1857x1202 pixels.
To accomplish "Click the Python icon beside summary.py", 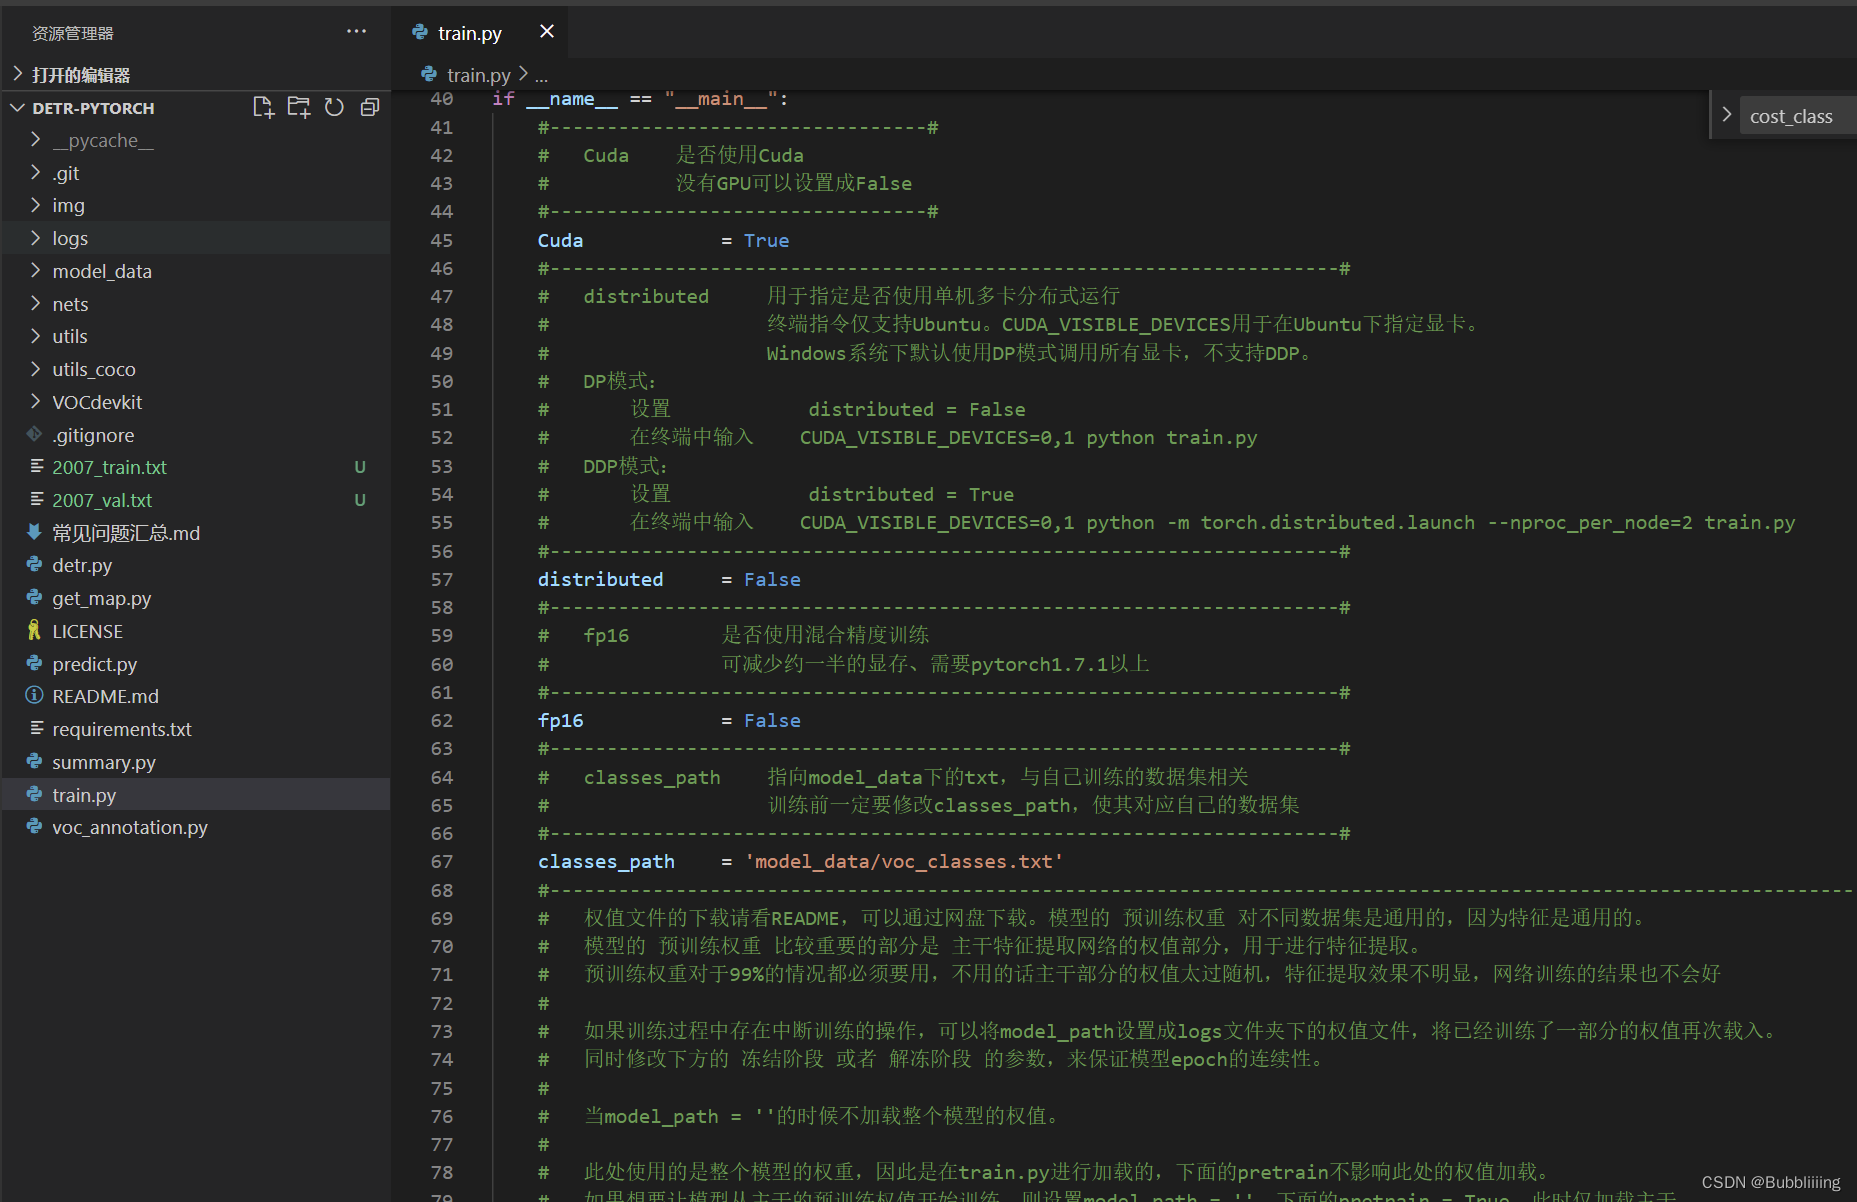I will click(35, 761).
